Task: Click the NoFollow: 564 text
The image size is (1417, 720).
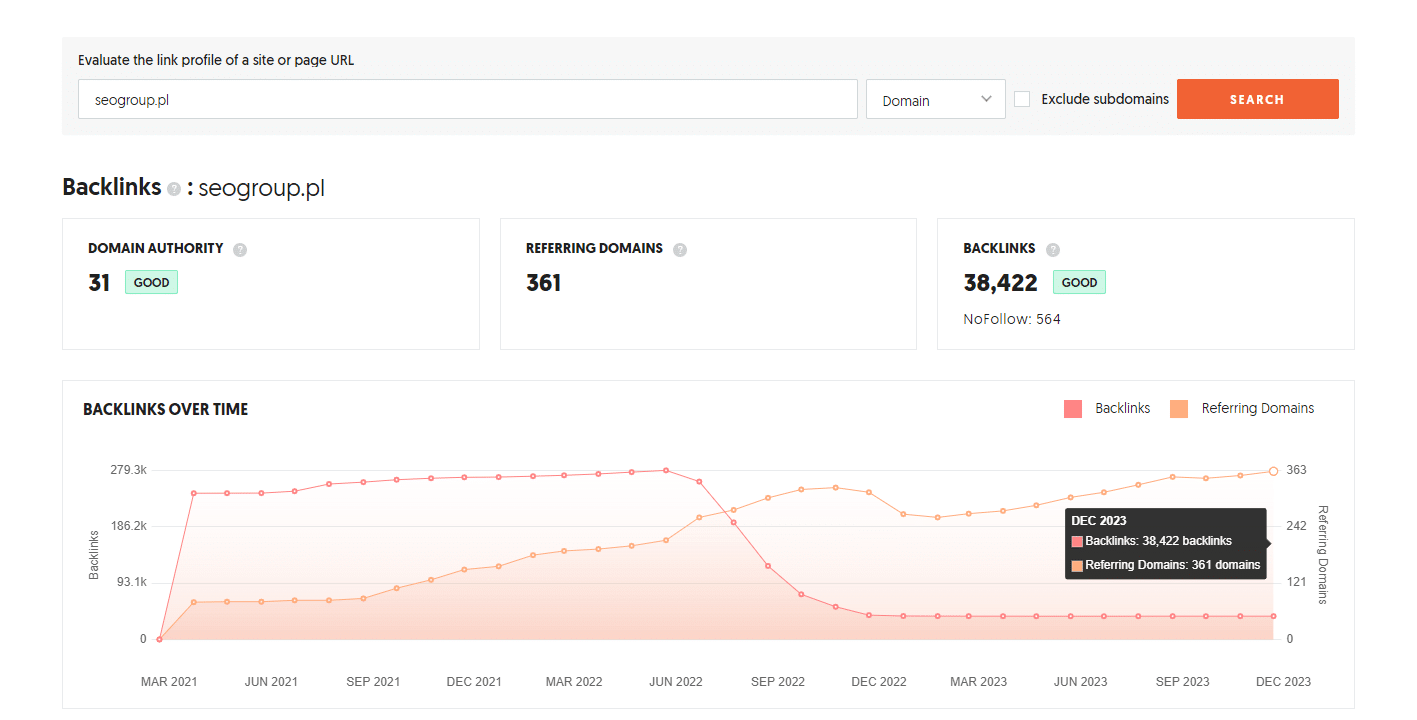Action: (x=1012, y=319)
